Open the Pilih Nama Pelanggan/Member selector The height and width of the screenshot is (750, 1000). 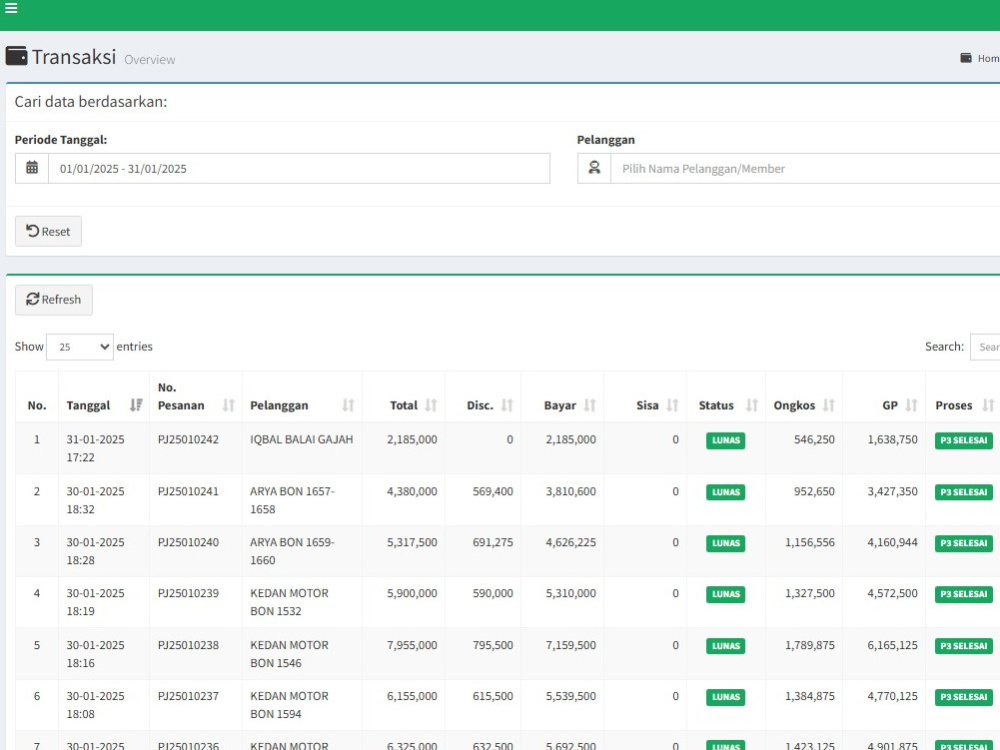[805, 168]
